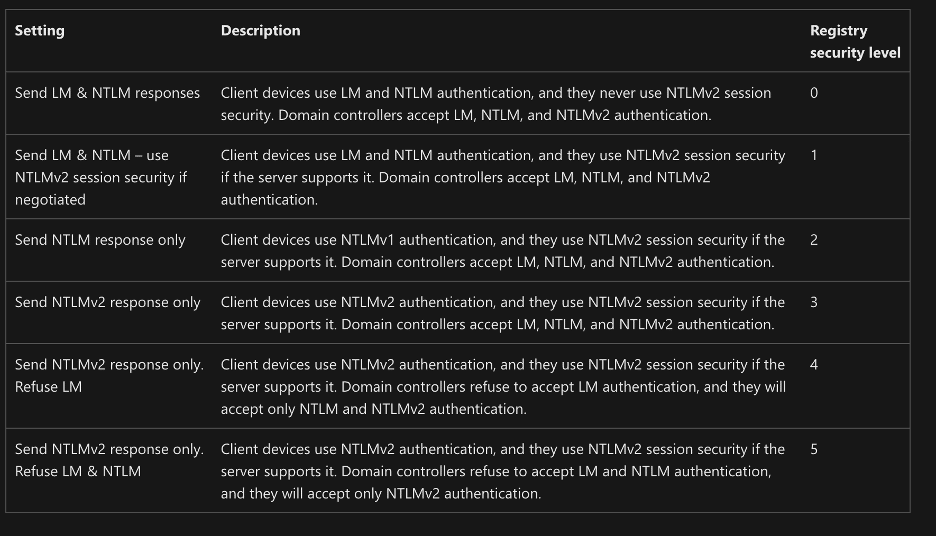Image resolution: width=936 pixels, height=536 pixels.
Task: Click 'Refuse LM & NTLM' setting cell
Action: click(109, 460)
